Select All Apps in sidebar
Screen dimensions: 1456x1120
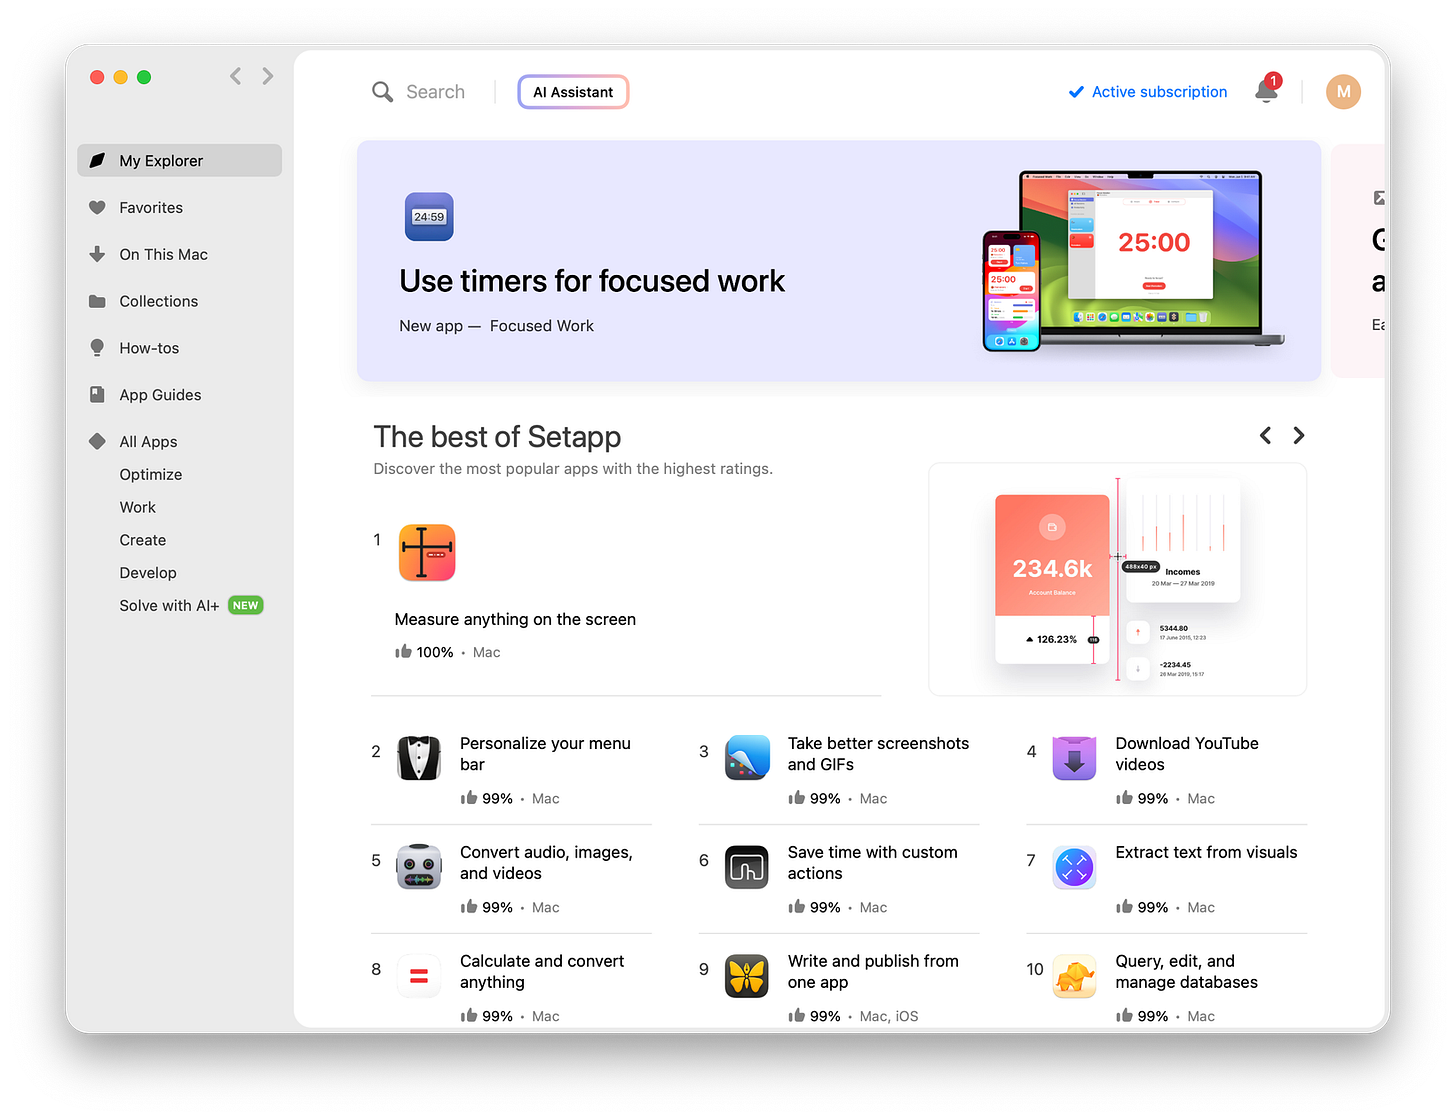pyautogui.click(x=148, y=442)
